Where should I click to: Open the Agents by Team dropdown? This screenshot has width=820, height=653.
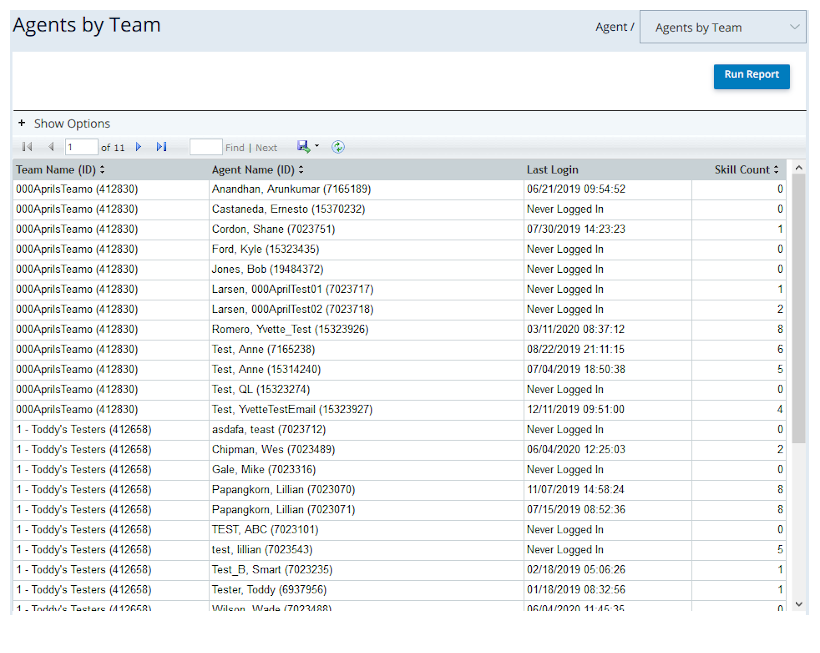[723, 27]
